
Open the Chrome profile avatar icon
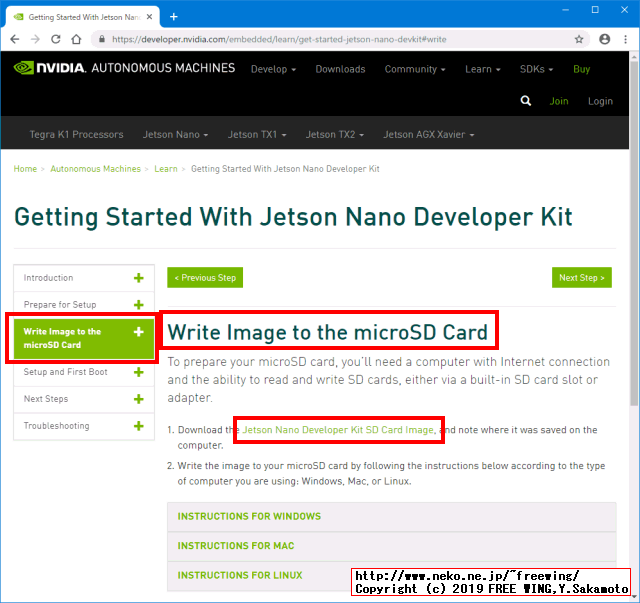[x=604, y=39]
